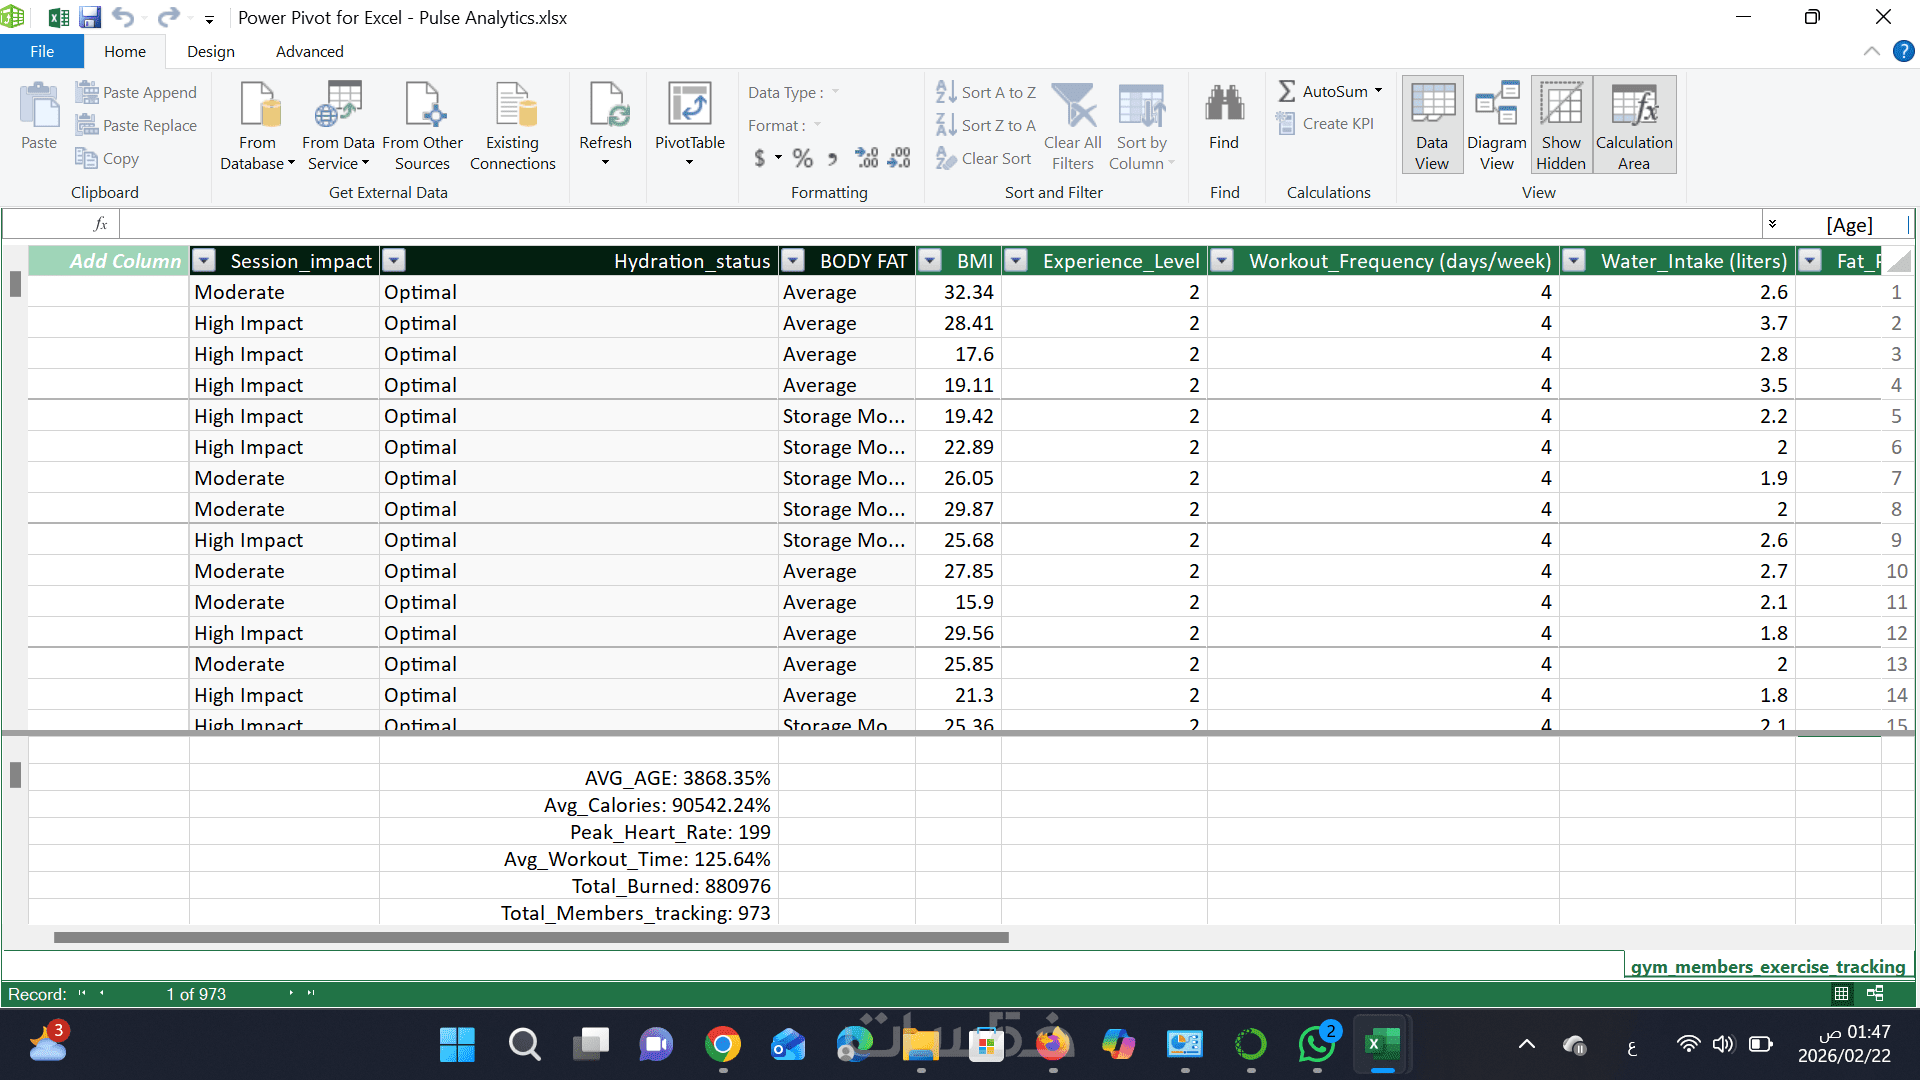
Task: Open the Advanced ribbon tab
Action: (x=309, y=51)
